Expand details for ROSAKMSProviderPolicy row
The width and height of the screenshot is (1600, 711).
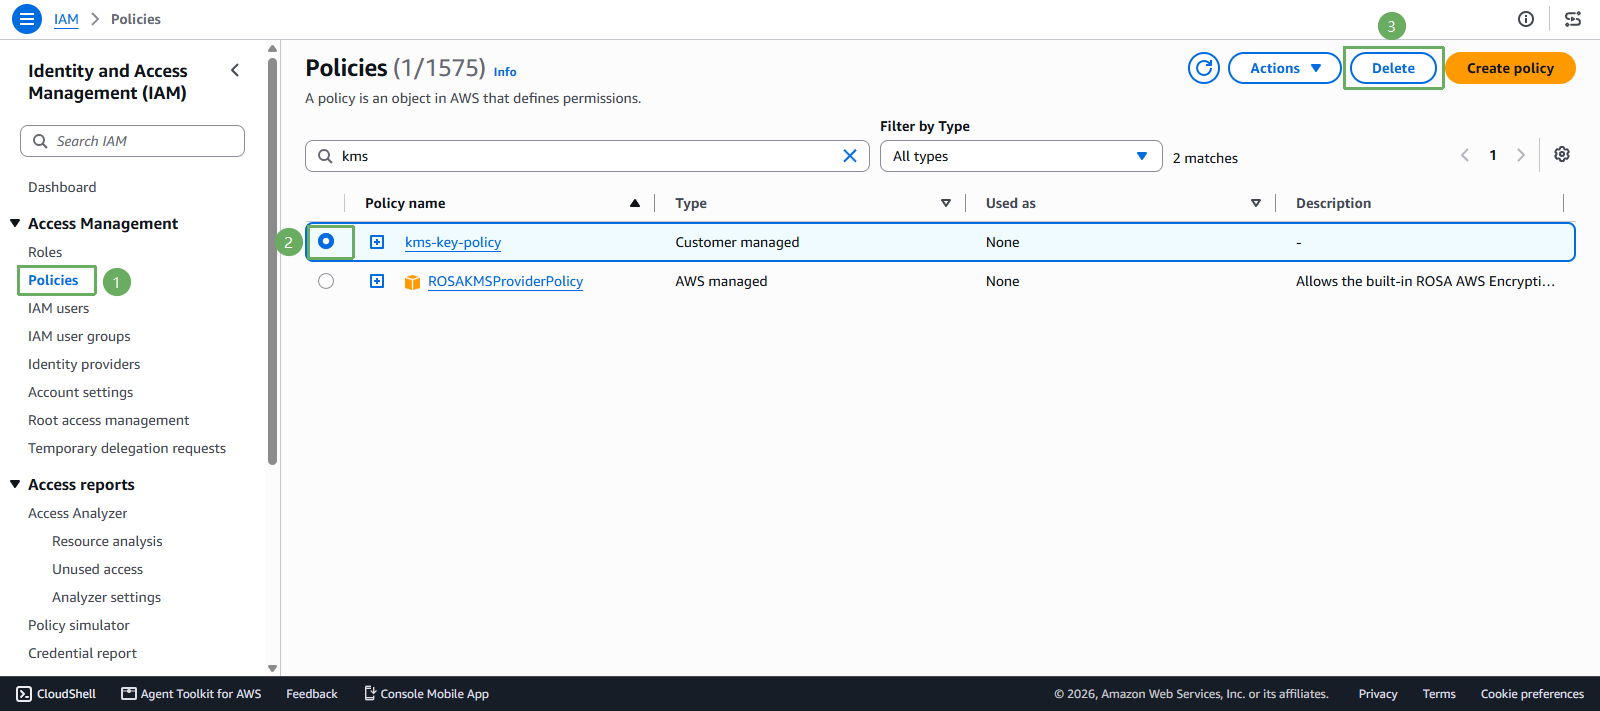(x=377, y=281)
